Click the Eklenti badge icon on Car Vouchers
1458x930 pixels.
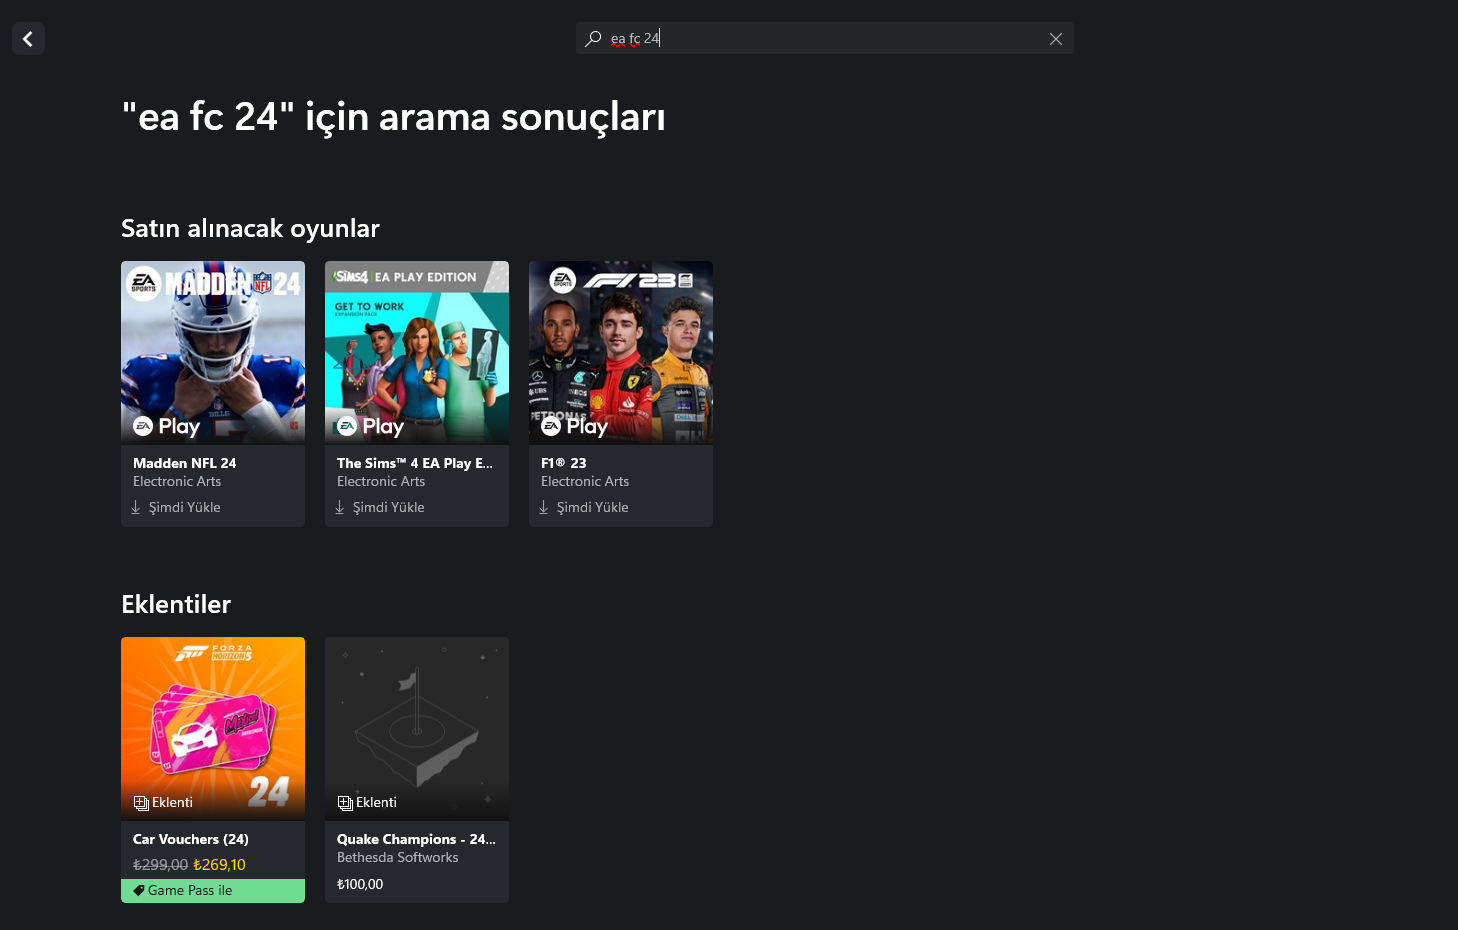point(141,803)
